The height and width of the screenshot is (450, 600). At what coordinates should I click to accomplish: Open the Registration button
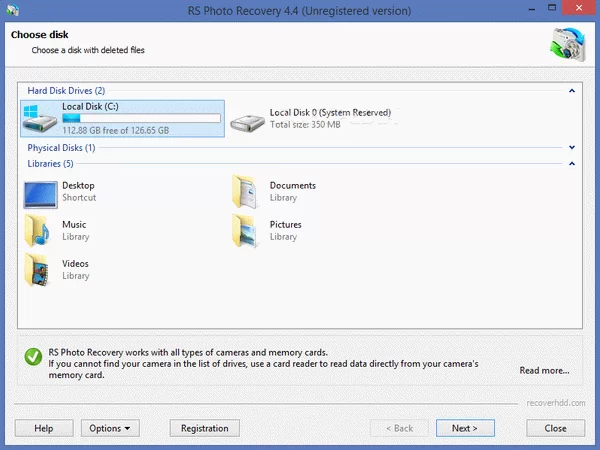coord(205,428)
